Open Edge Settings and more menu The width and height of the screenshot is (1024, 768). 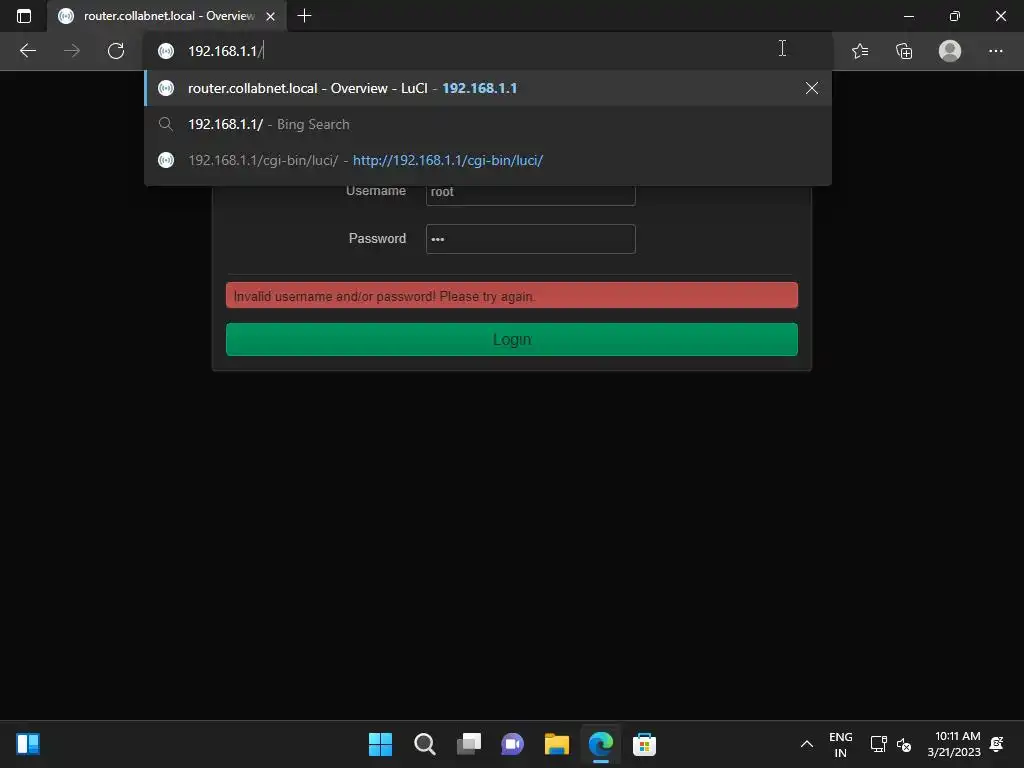point(995,51)
